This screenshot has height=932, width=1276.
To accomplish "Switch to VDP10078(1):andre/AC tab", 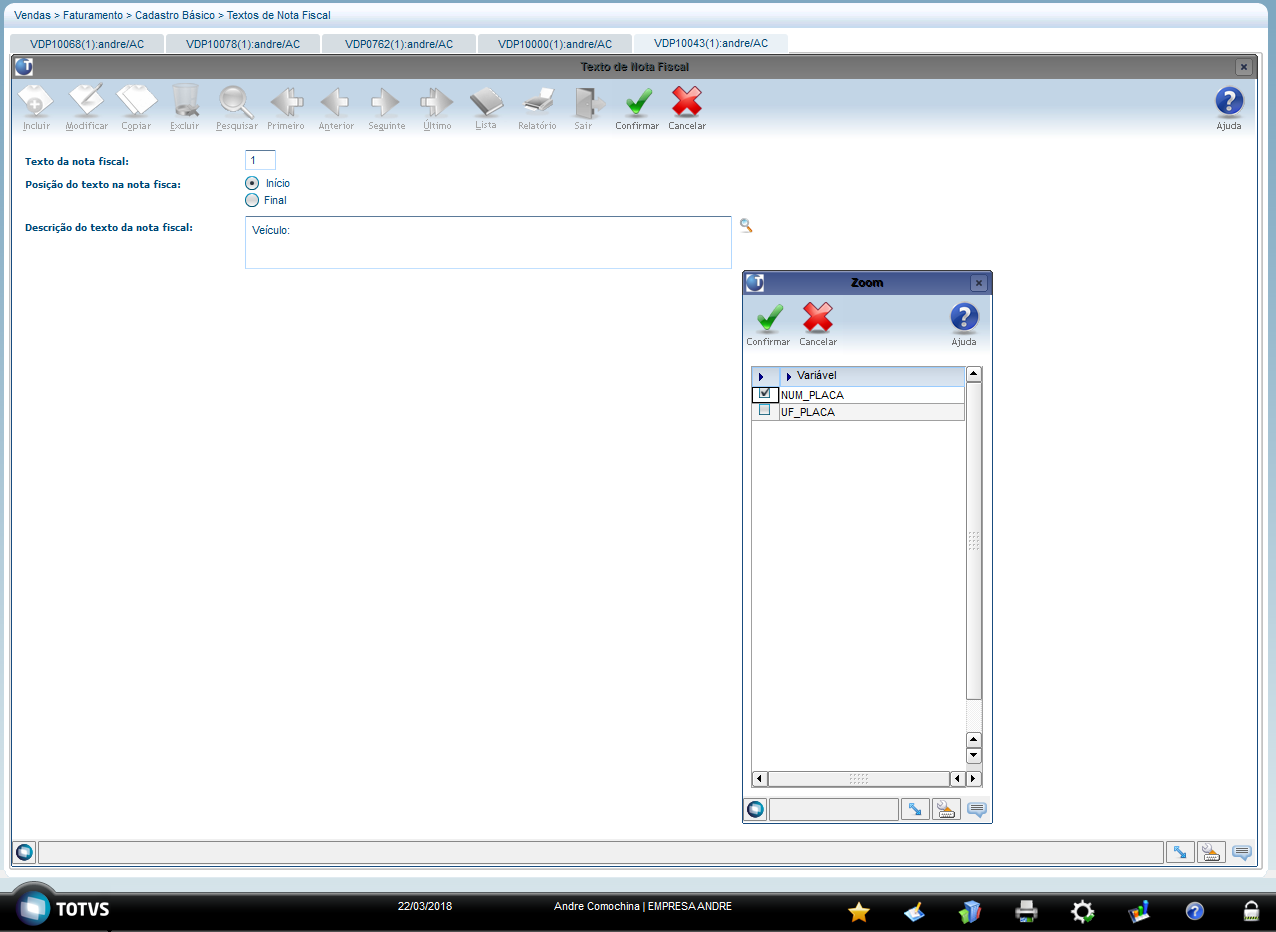I will click(243, 44).
